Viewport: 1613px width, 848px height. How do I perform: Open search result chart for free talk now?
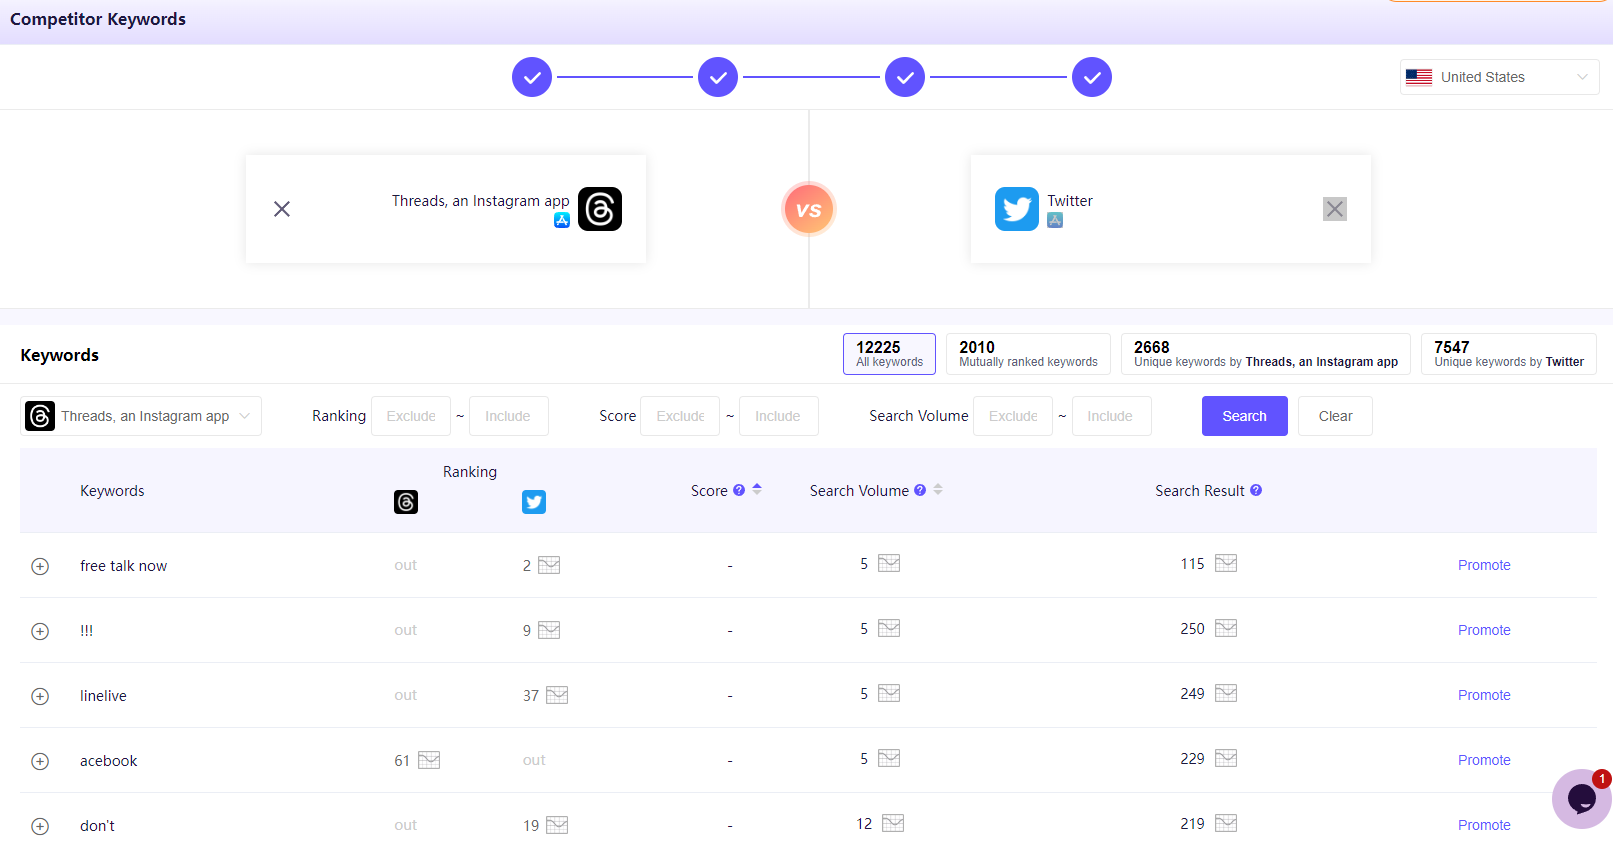click(x=1226, y=563)
